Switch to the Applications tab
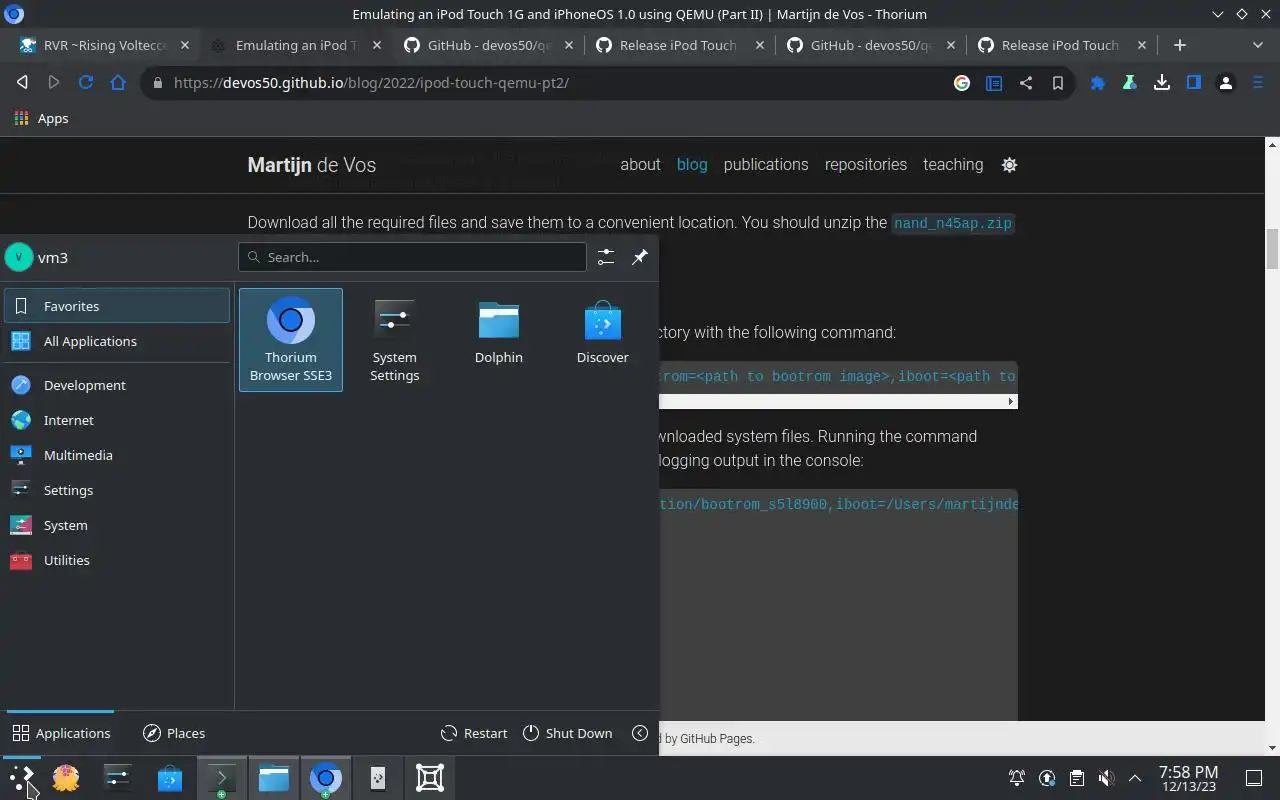 pos(61,733)
